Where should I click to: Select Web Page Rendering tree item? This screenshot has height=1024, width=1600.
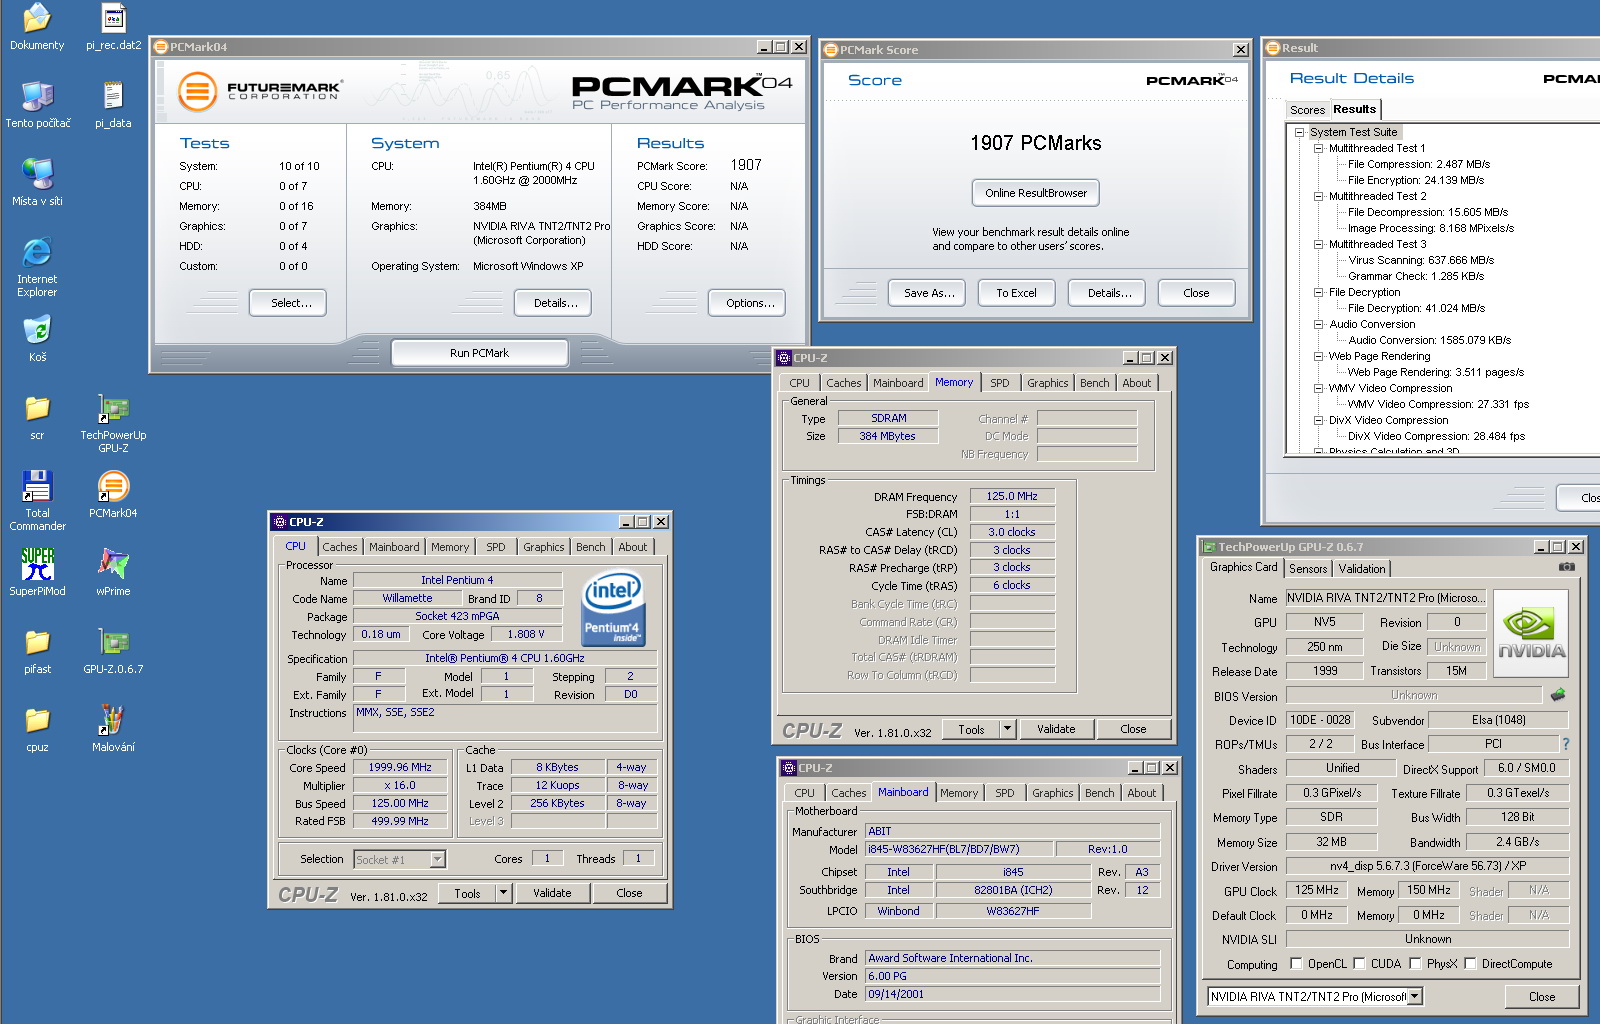point(1379,356)
